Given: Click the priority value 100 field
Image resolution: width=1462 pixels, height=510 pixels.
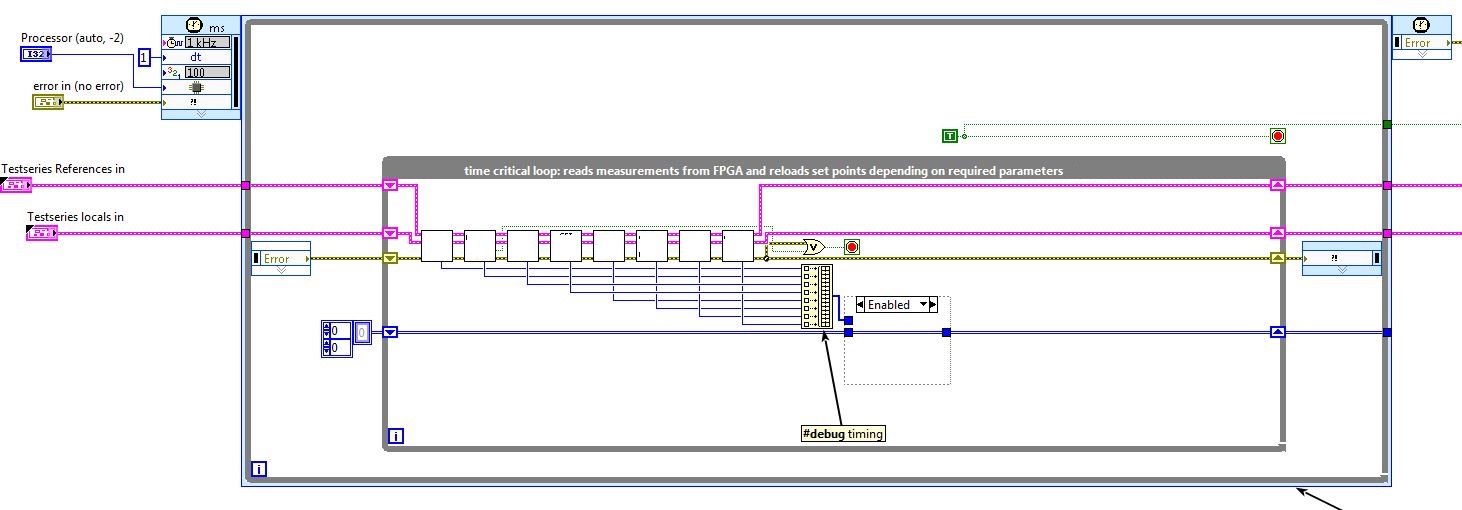Looking at the screenshot, I should click(207, 72).
